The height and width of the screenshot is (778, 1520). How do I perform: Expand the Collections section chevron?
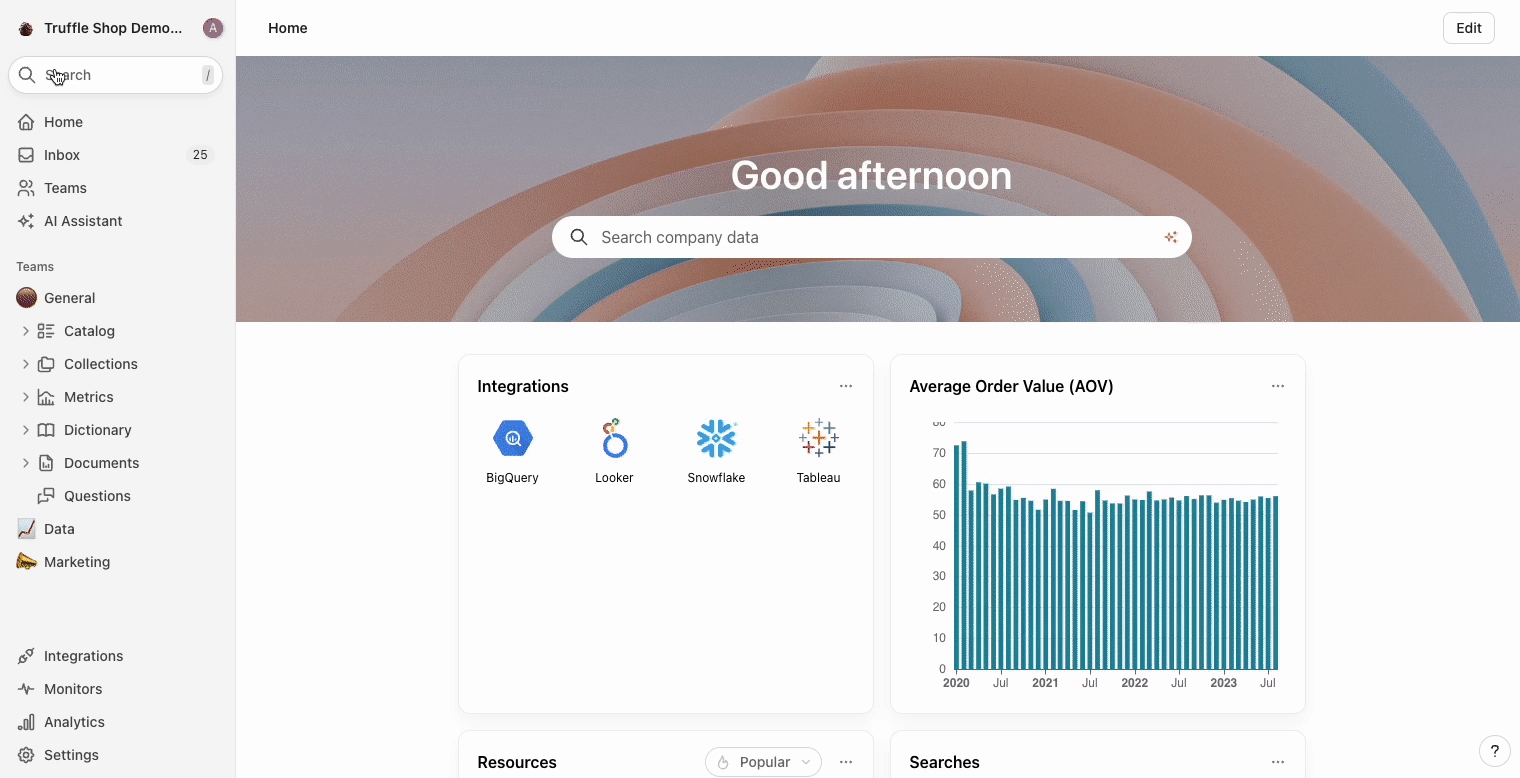point(26,364)
